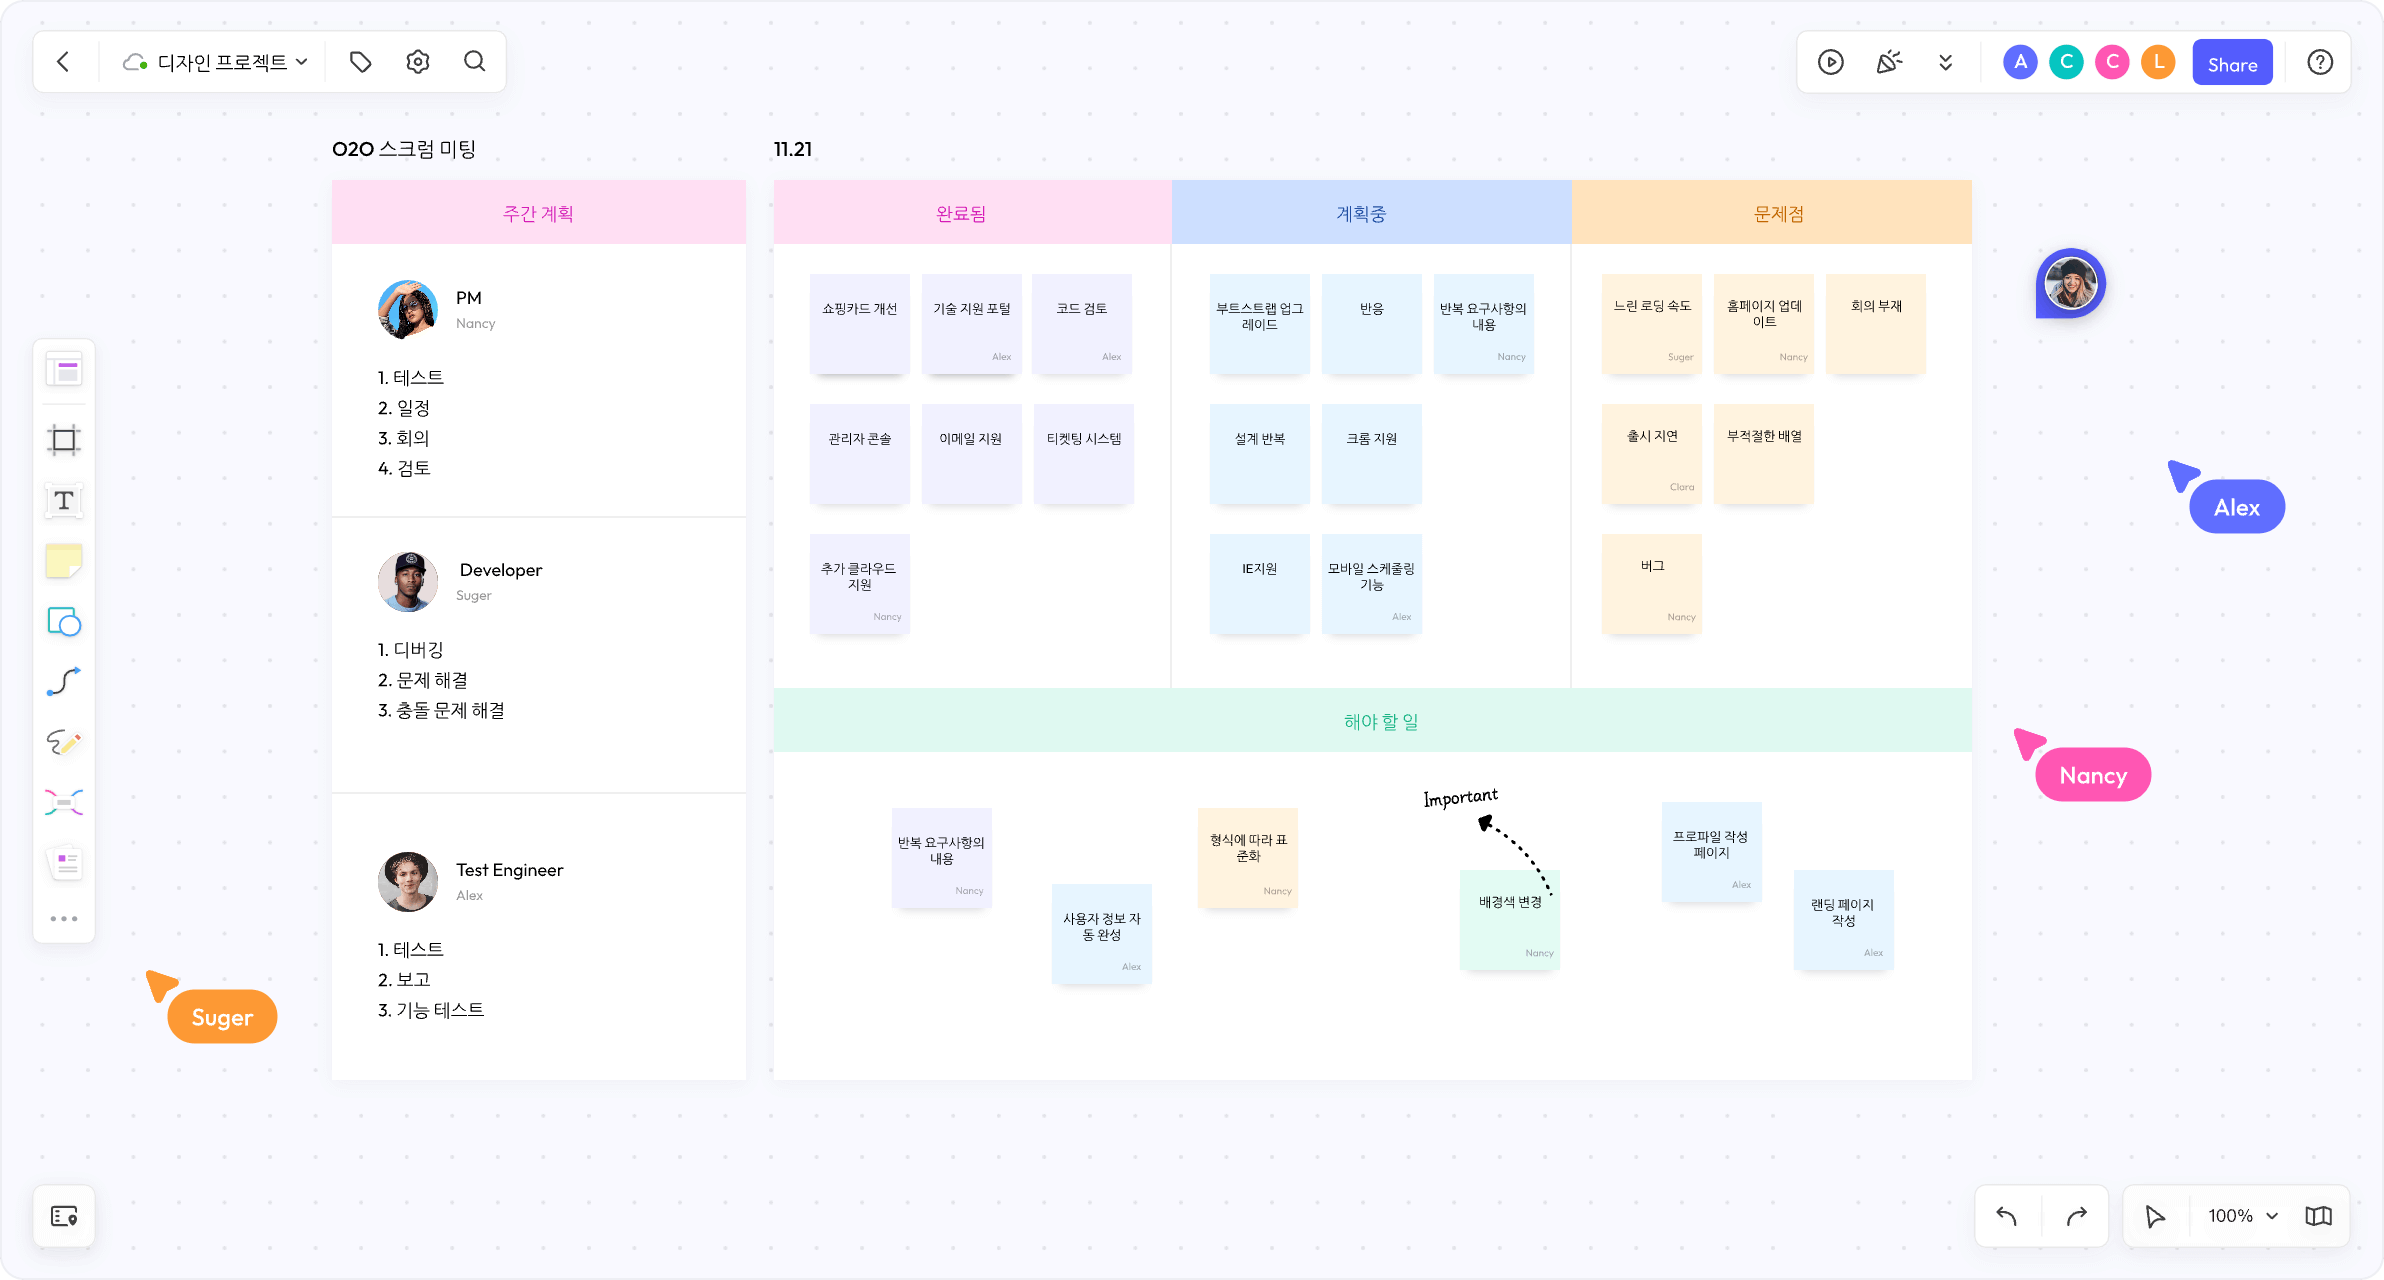This screenshot has width=2384, height=1280.
Task: Click the Tag/label icon in toolbar
Action: [x=359, y=61]
